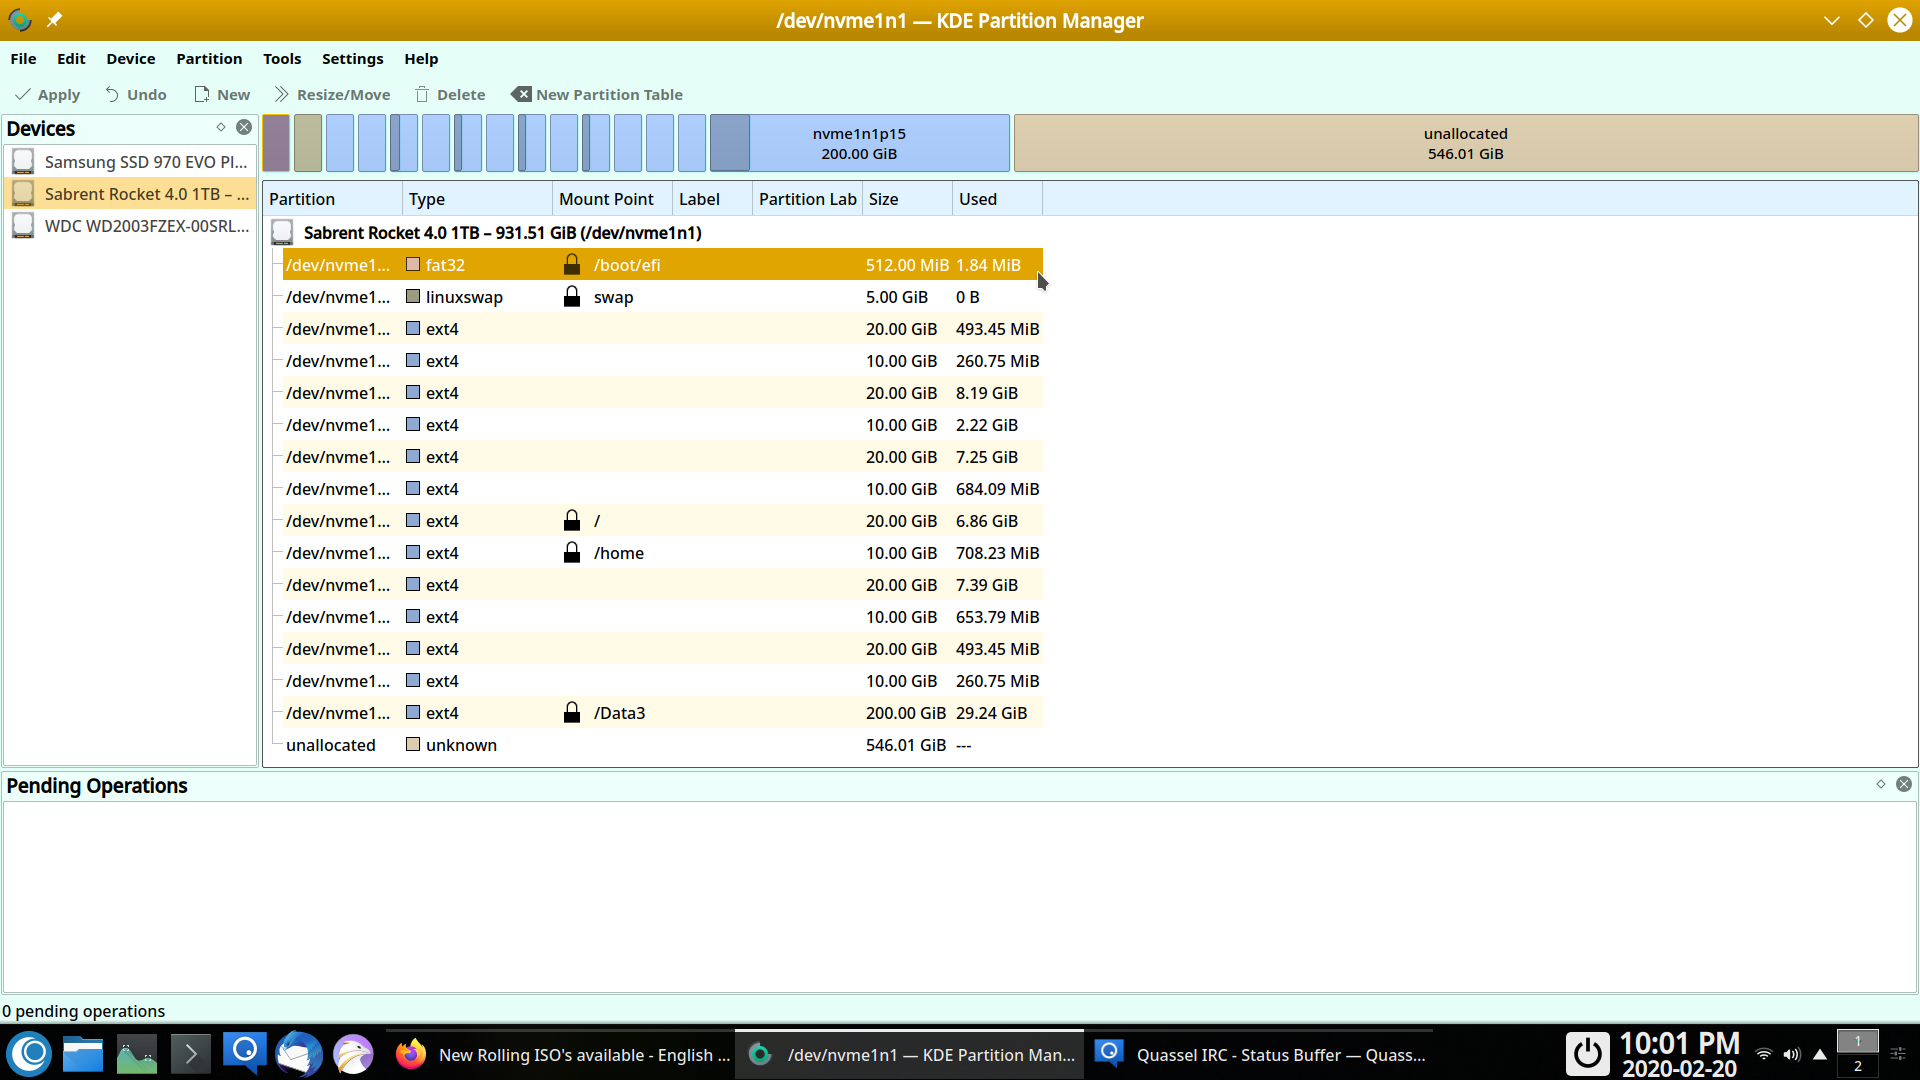This screenshot has height=1080, width=1920.
Task: Switch to Firefox New Rolling ISO's window
Action: coord(561,1054)
